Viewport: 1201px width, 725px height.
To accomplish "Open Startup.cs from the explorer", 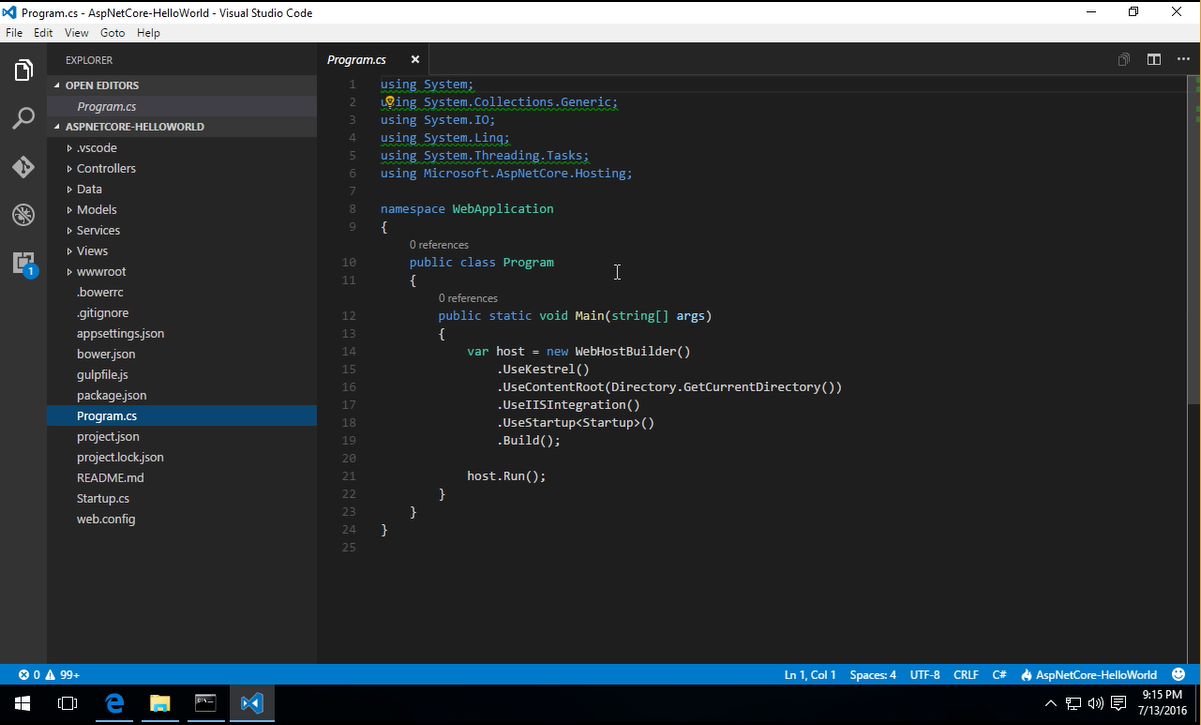I will [x=102, y=498].
